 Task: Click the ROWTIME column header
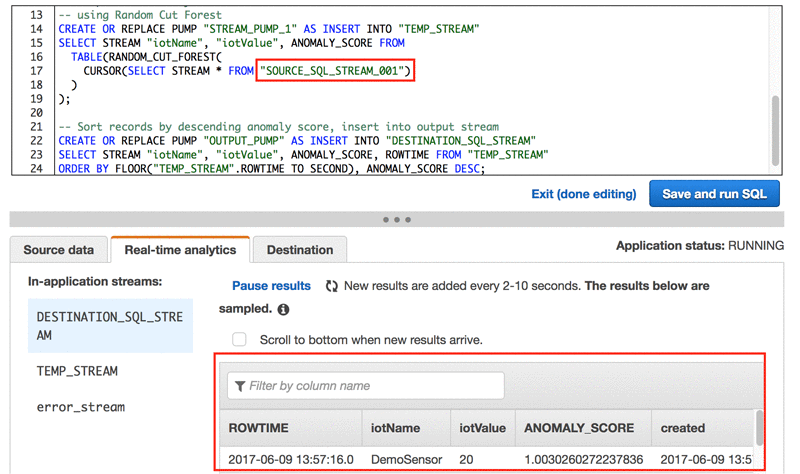291,428
